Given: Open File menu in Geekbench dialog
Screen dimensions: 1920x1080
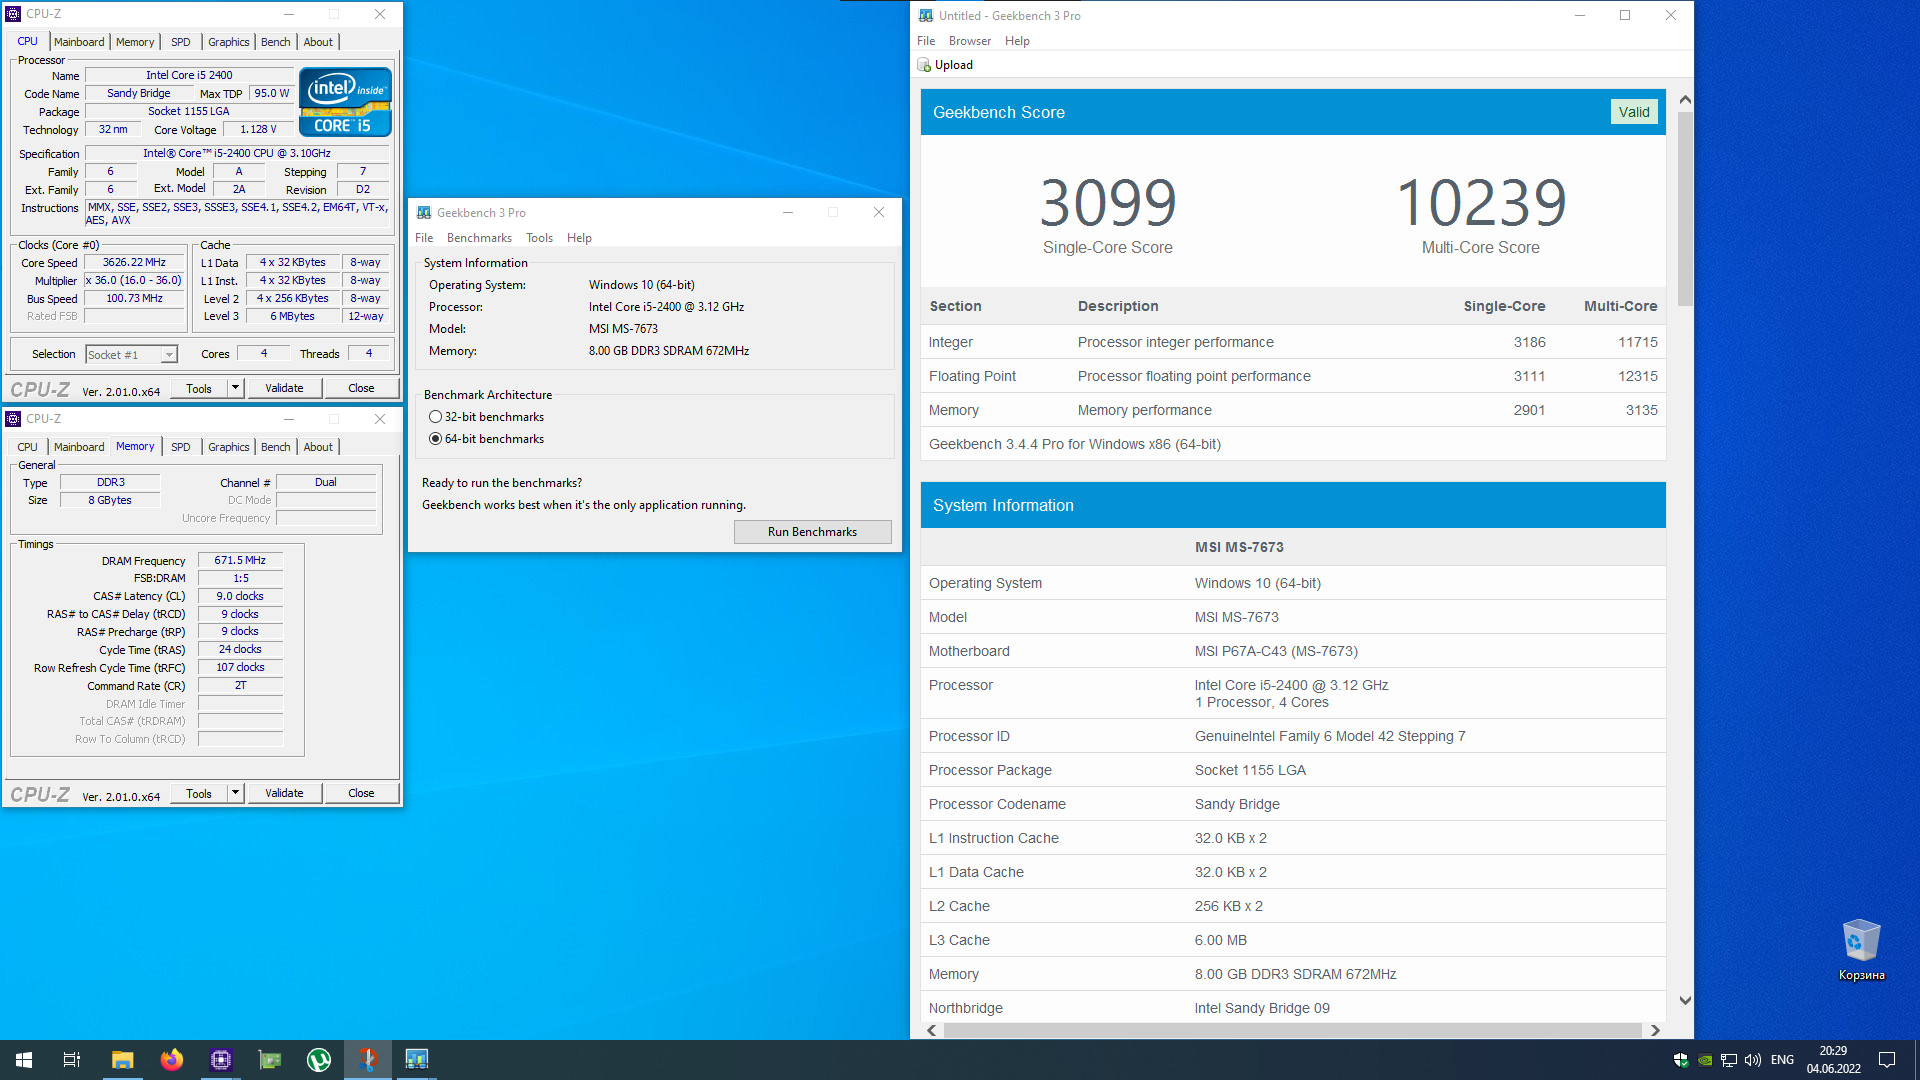Looking at the screenshot, I should (424, 238).
